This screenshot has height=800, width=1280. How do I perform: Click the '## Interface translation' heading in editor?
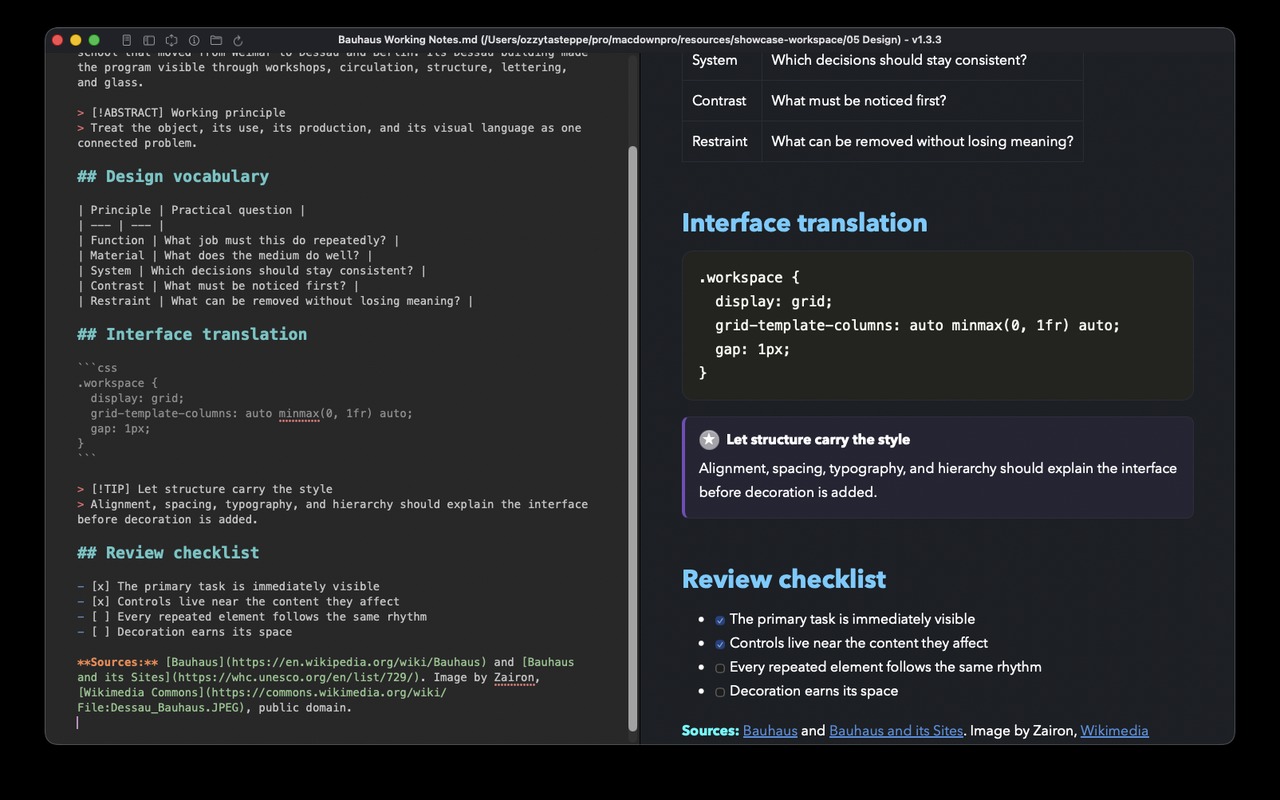pos(192,334)
